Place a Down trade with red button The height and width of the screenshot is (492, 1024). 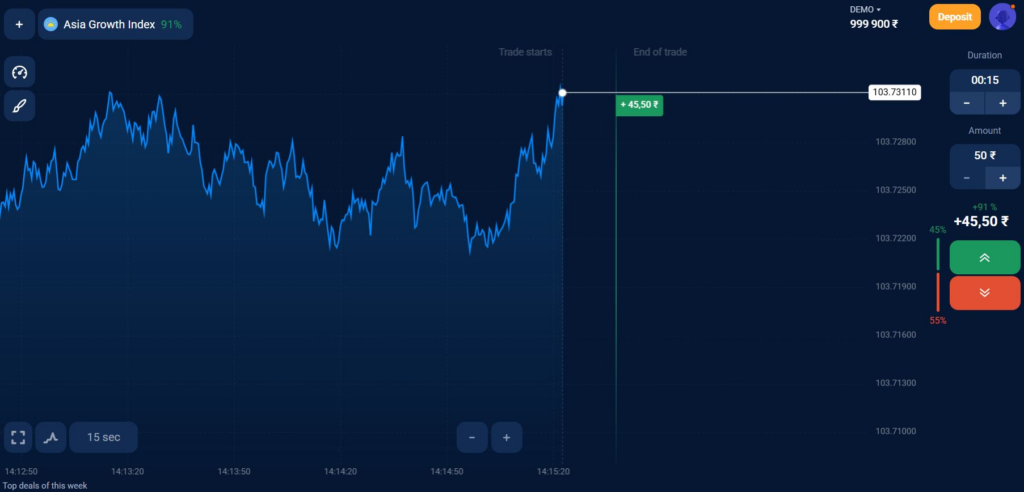click(985, 293)
